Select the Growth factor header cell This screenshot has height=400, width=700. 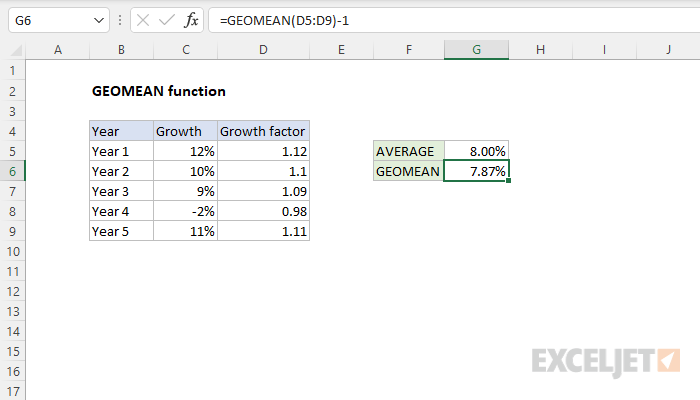pos(263,131)
